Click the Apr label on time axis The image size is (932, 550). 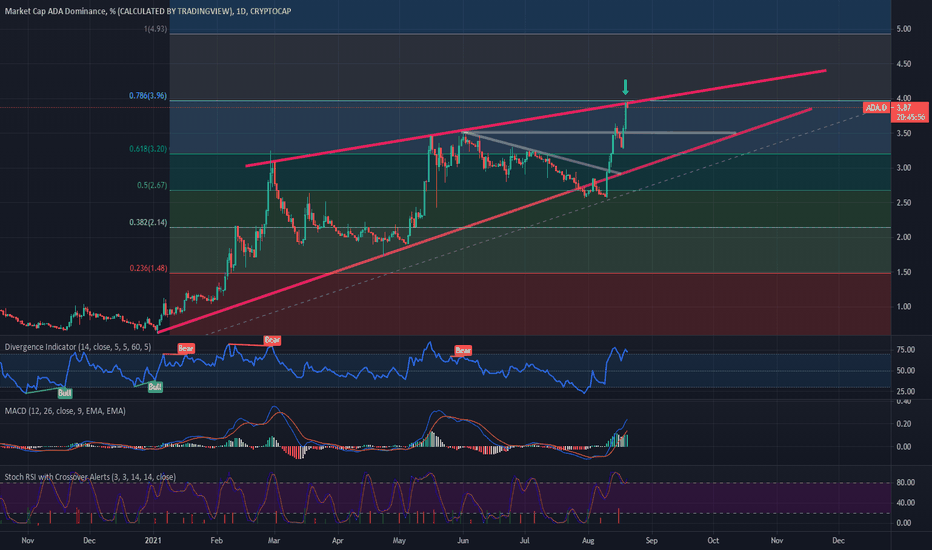pos(338,540)
